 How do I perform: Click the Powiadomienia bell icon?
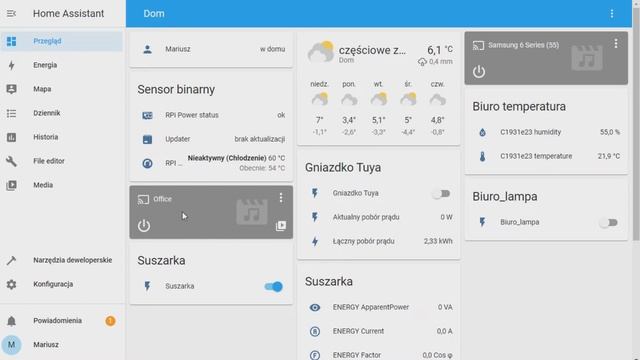tap(11, 321)
